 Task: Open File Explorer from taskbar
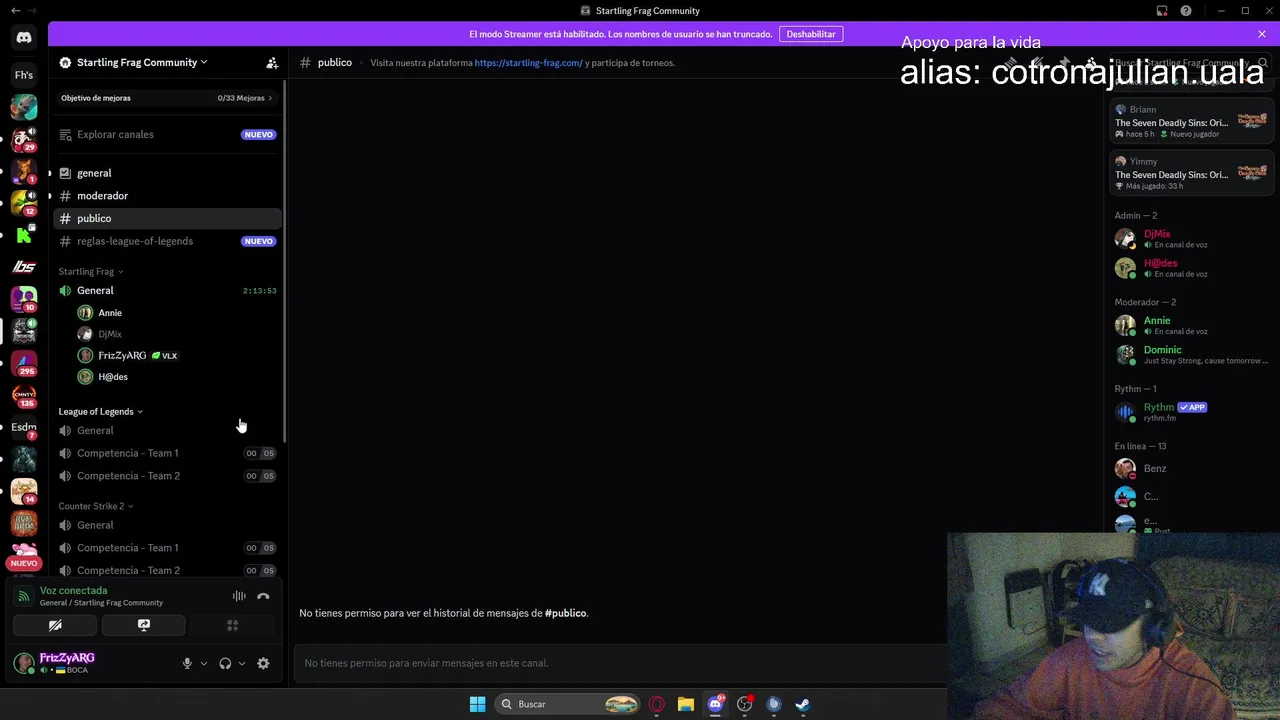tap(686, 704)
